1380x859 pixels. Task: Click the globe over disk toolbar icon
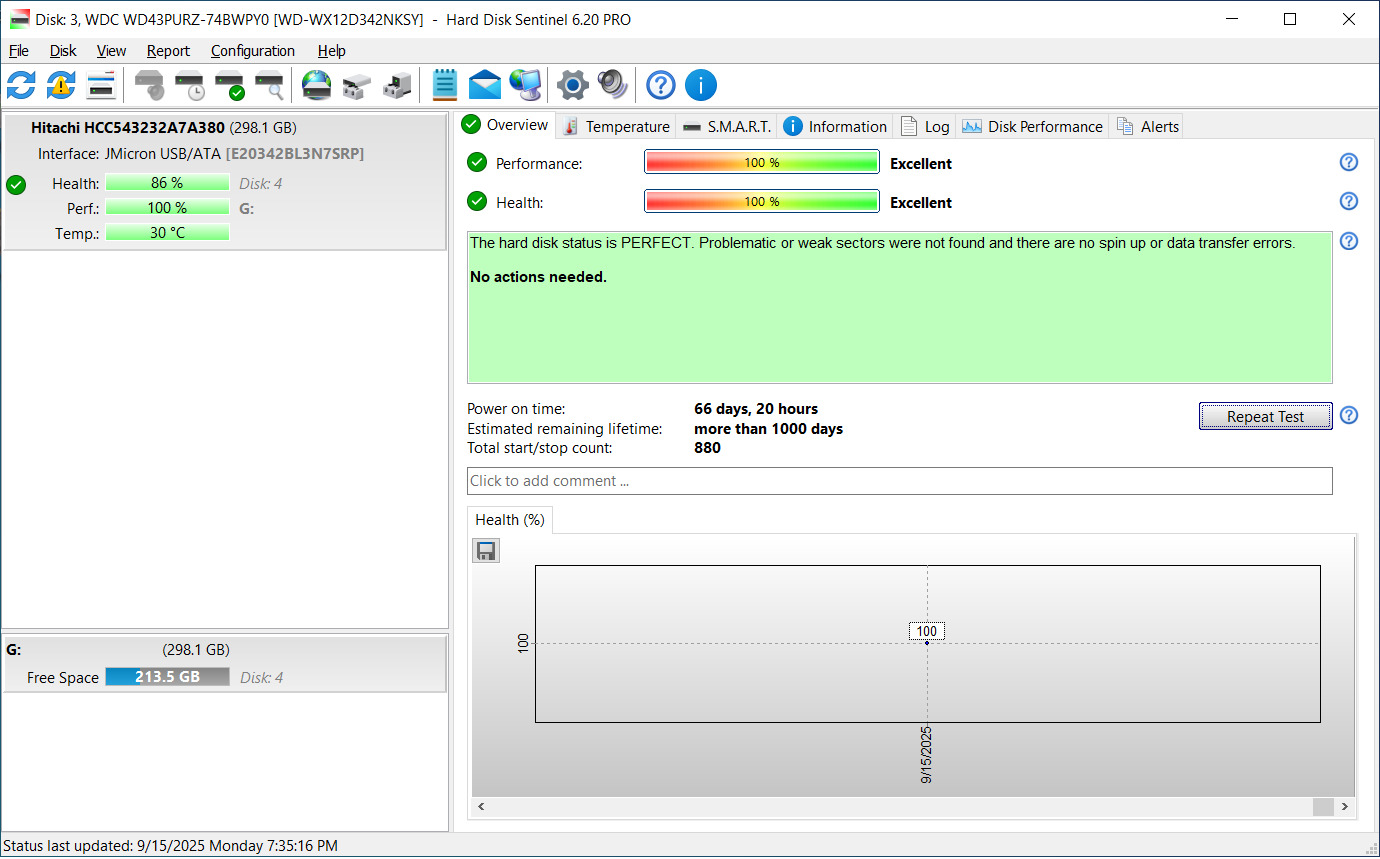pyautogui.click(x=317, y=85)
